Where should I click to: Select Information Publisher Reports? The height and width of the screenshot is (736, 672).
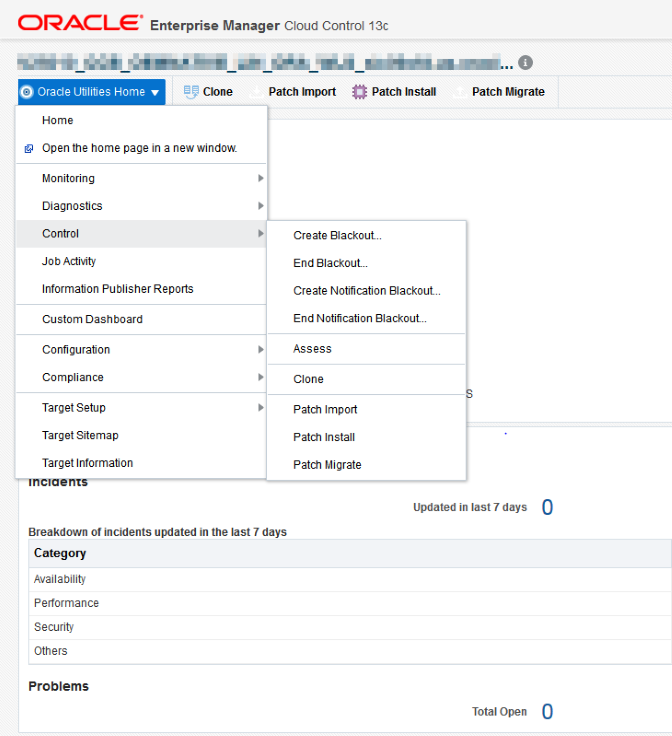pos(141,289)
